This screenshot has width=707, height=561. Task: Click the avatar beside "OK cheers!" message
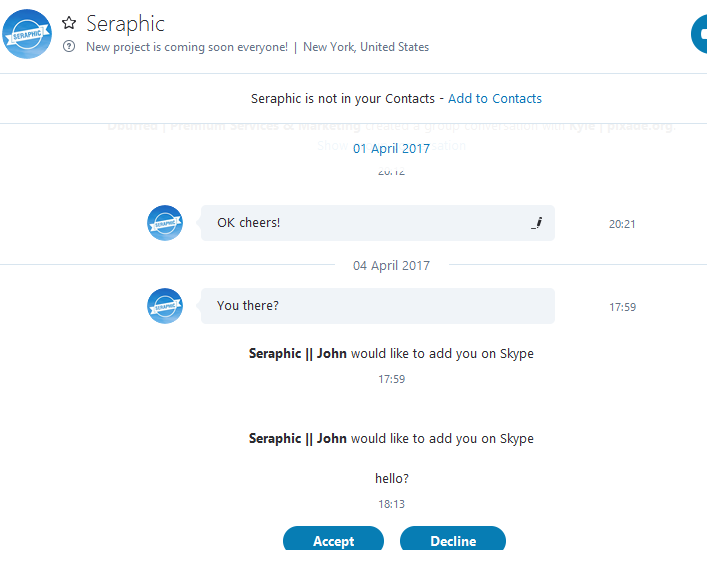(x=165, y=223)
